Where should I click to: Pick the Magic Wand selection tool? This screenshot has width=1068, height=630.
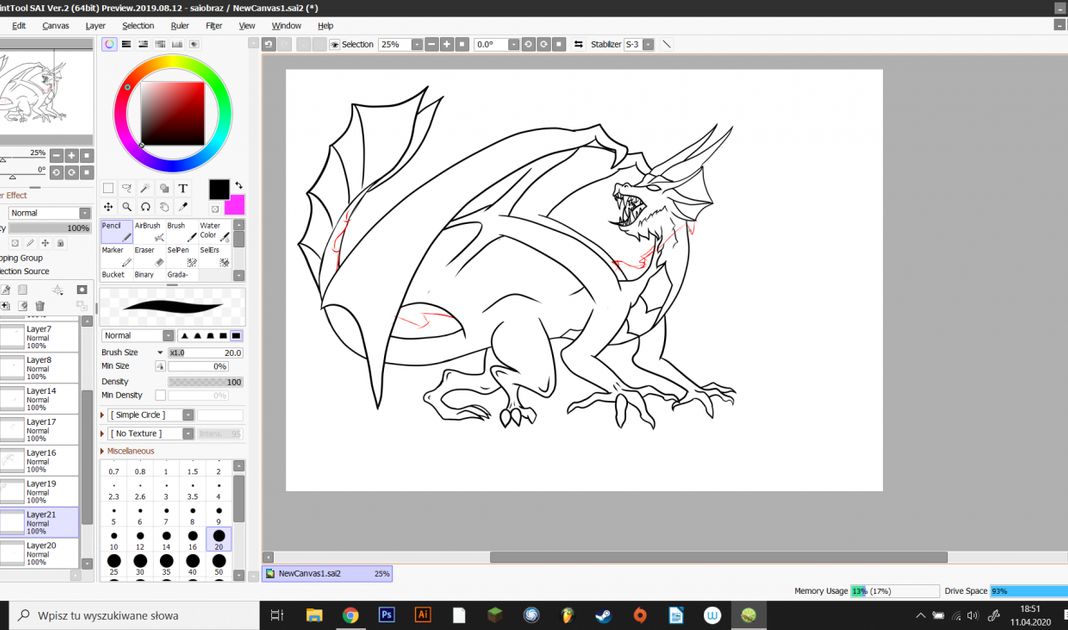tap(146, 188)
